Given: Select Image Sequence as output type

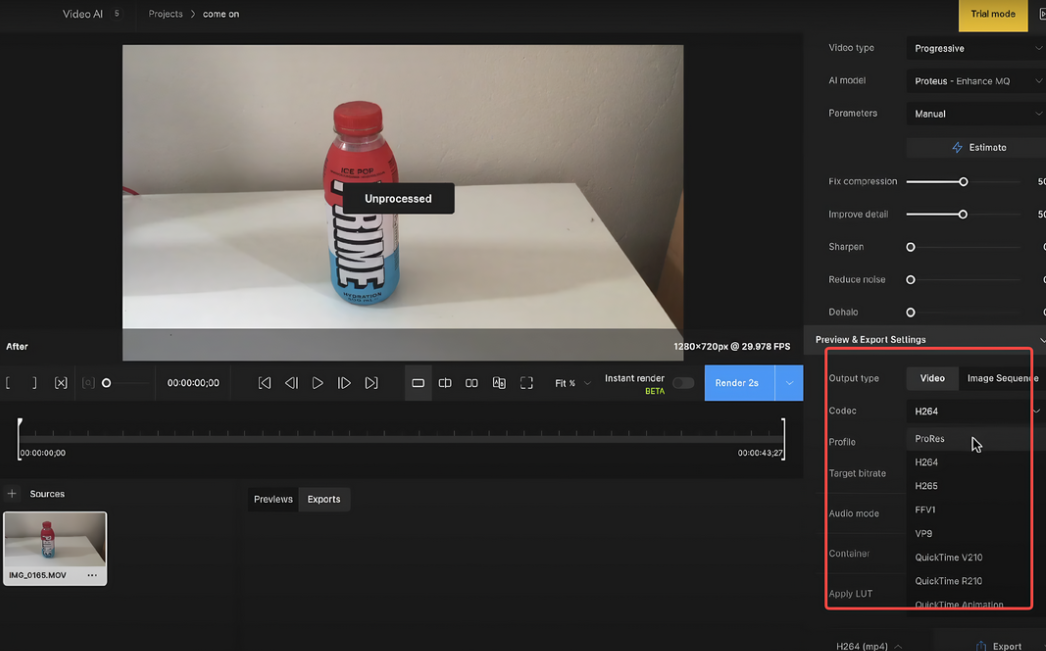Looking at the screenshot, I should (1001, 378).
